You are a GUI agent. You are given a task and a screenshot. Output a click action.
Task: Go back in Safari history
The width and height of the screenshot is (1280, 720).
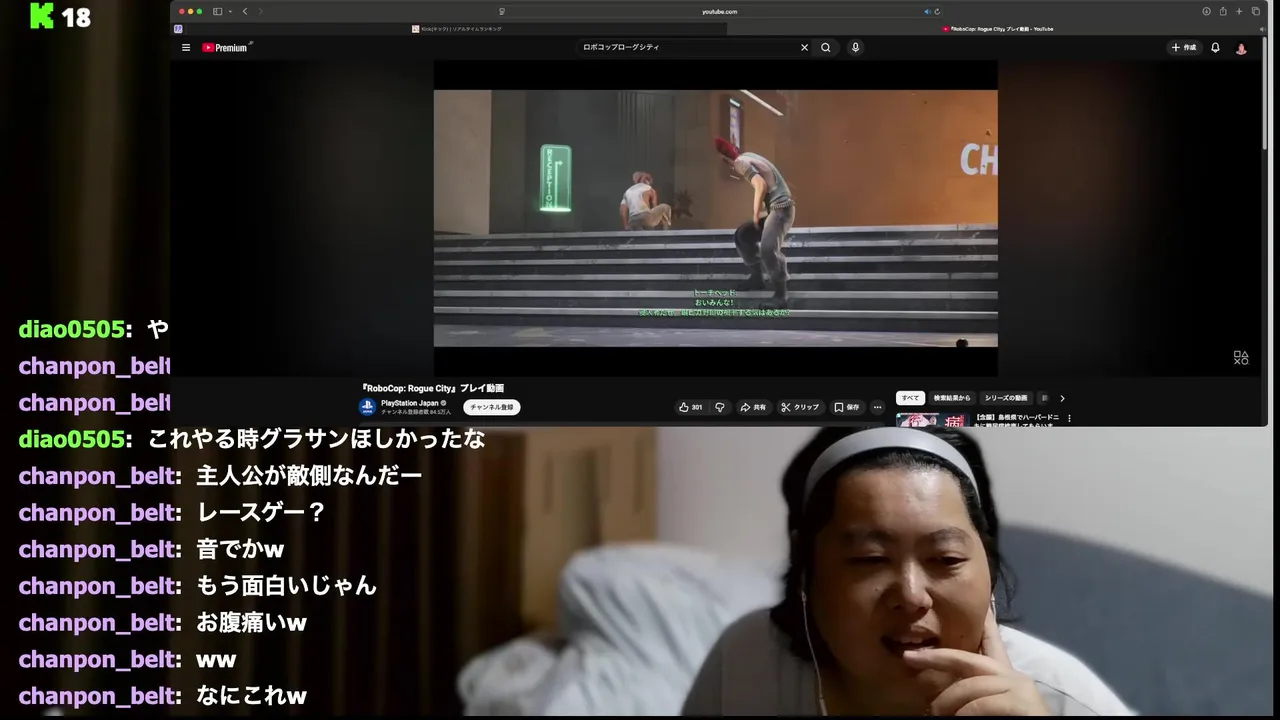[245, 11]
